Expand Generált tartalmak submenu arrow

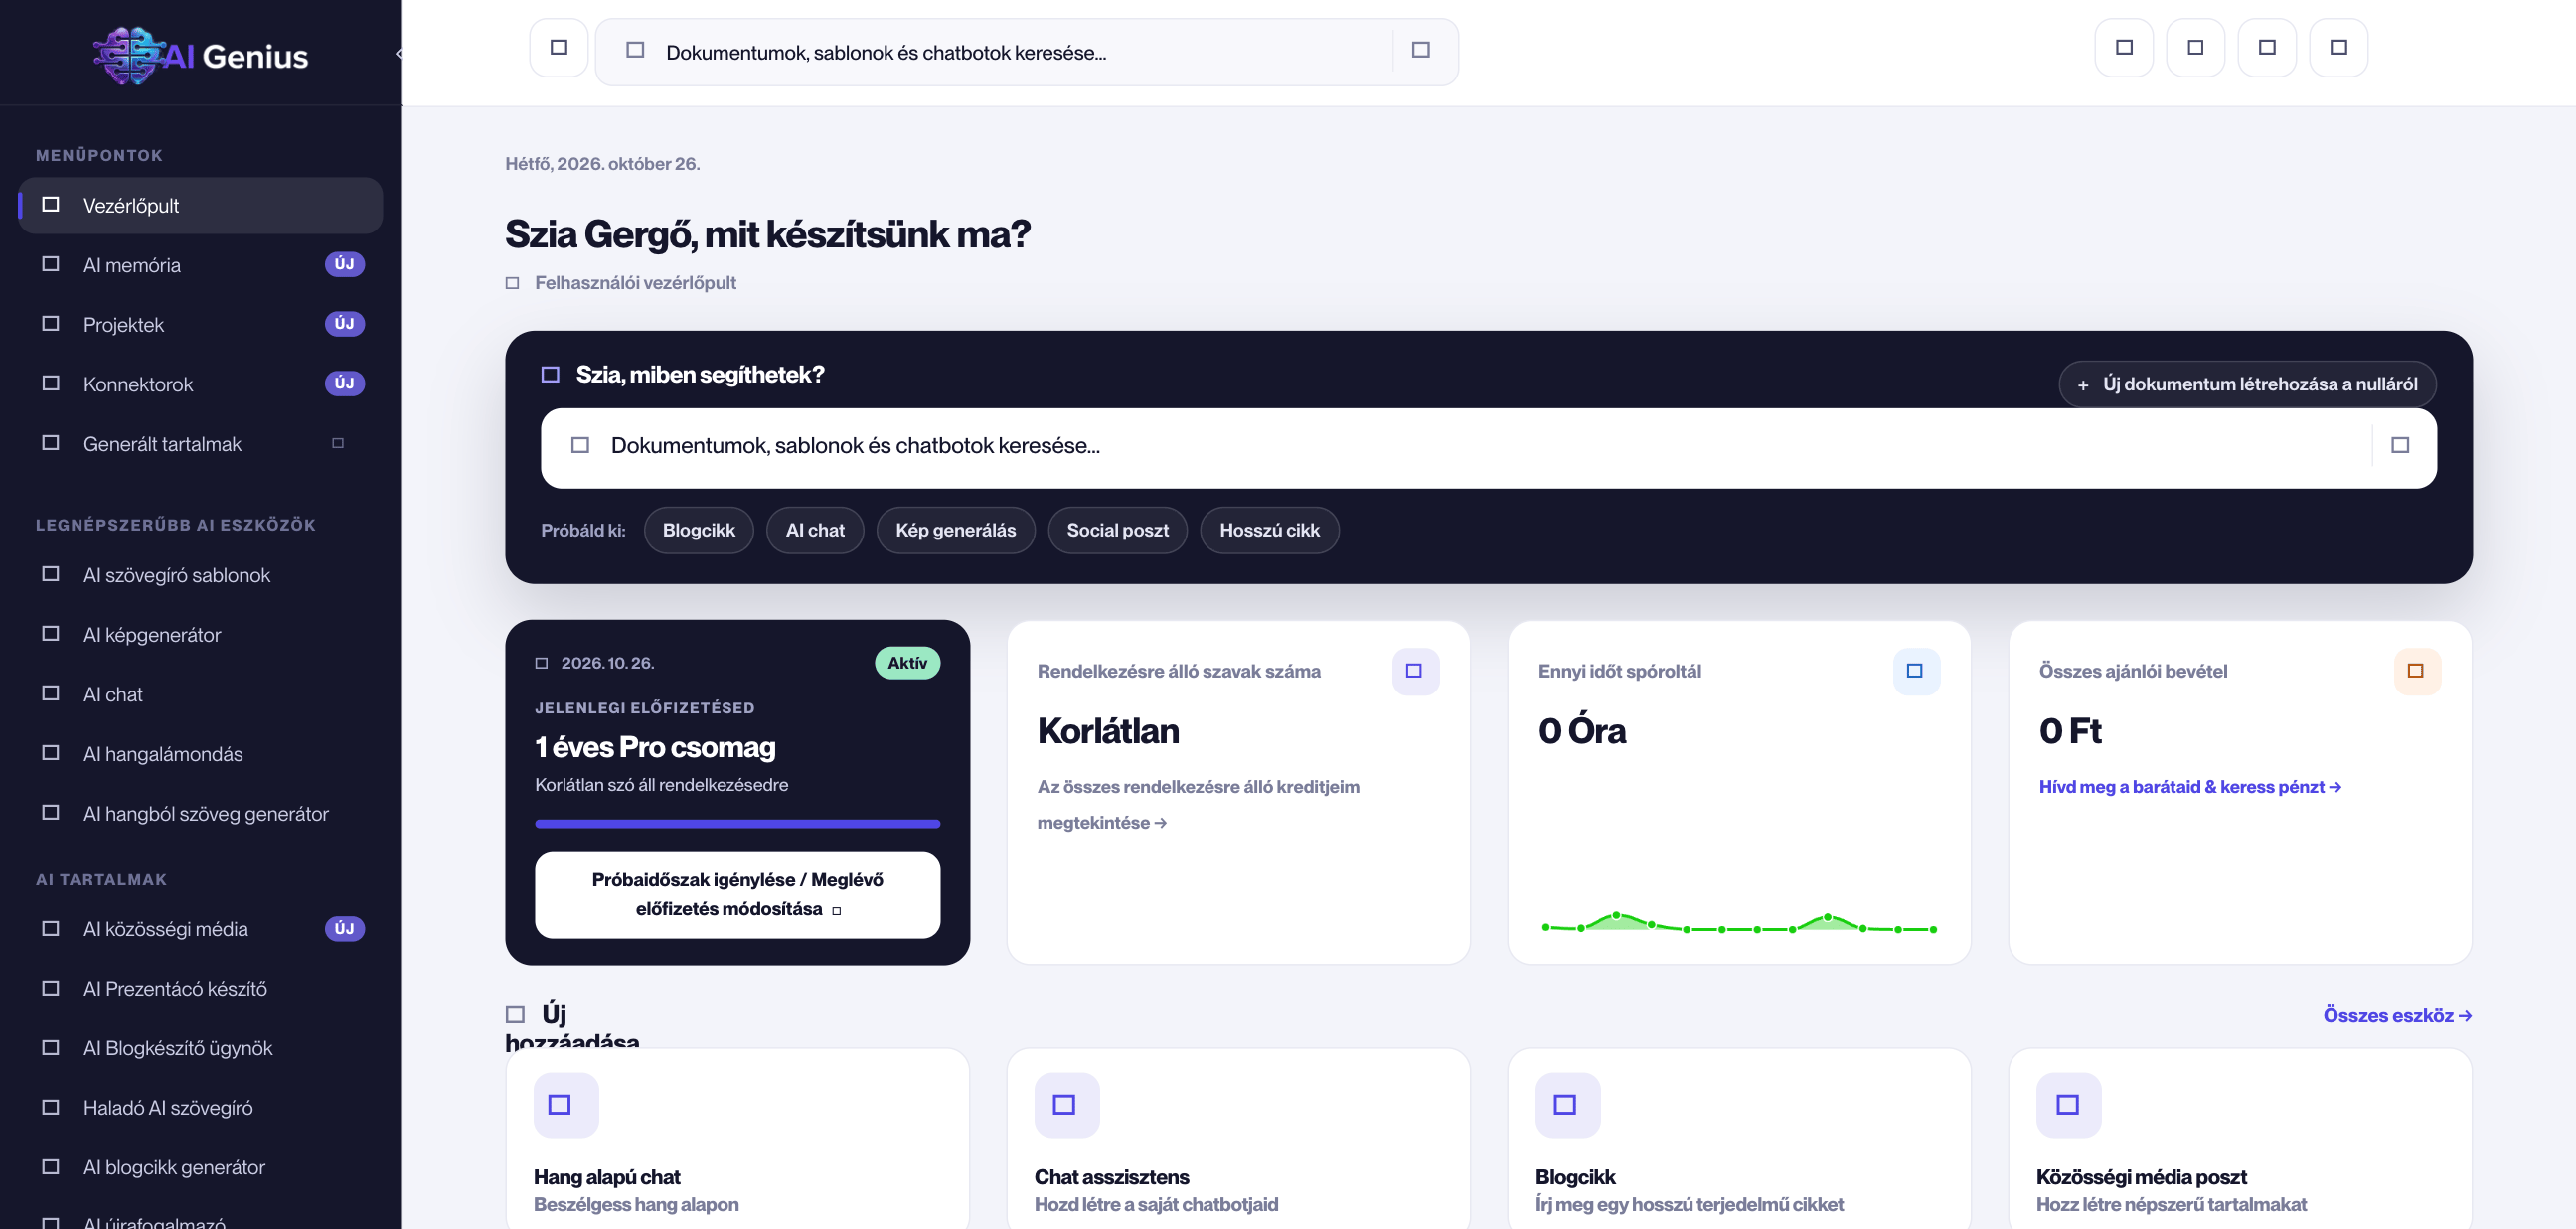point(338,443)
